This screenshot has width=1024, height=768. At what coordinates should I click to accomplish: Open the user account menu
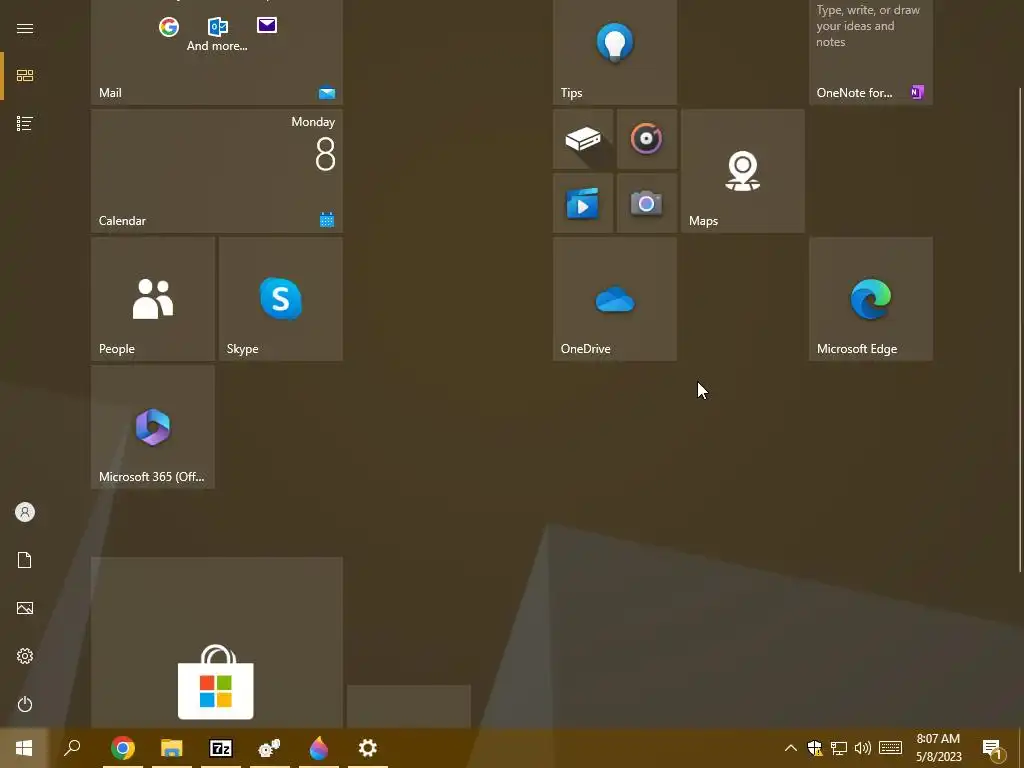[x=25, y=512]
